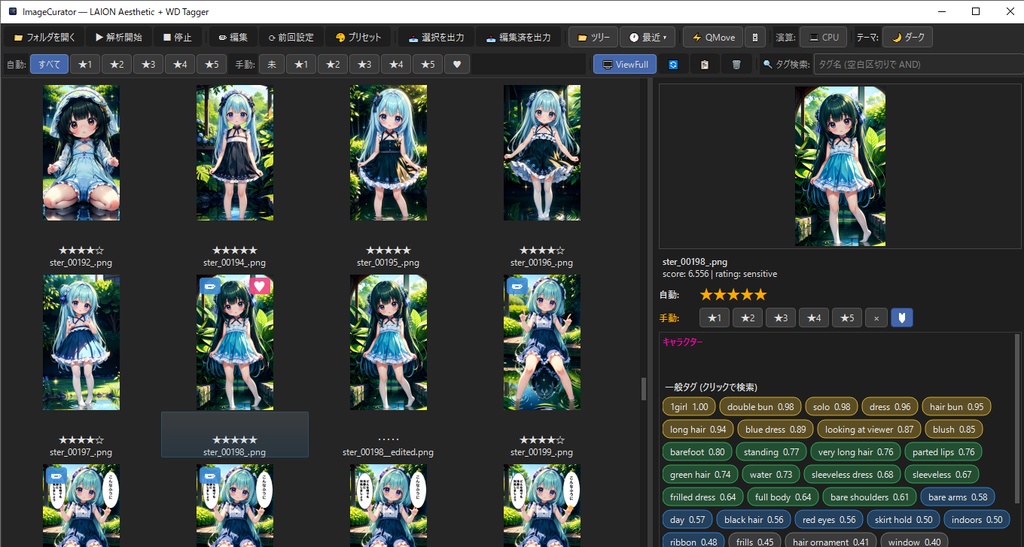The image size is (1024, 547).
Task: Select auto filter すべて
Action: click(x=49, y=64)
